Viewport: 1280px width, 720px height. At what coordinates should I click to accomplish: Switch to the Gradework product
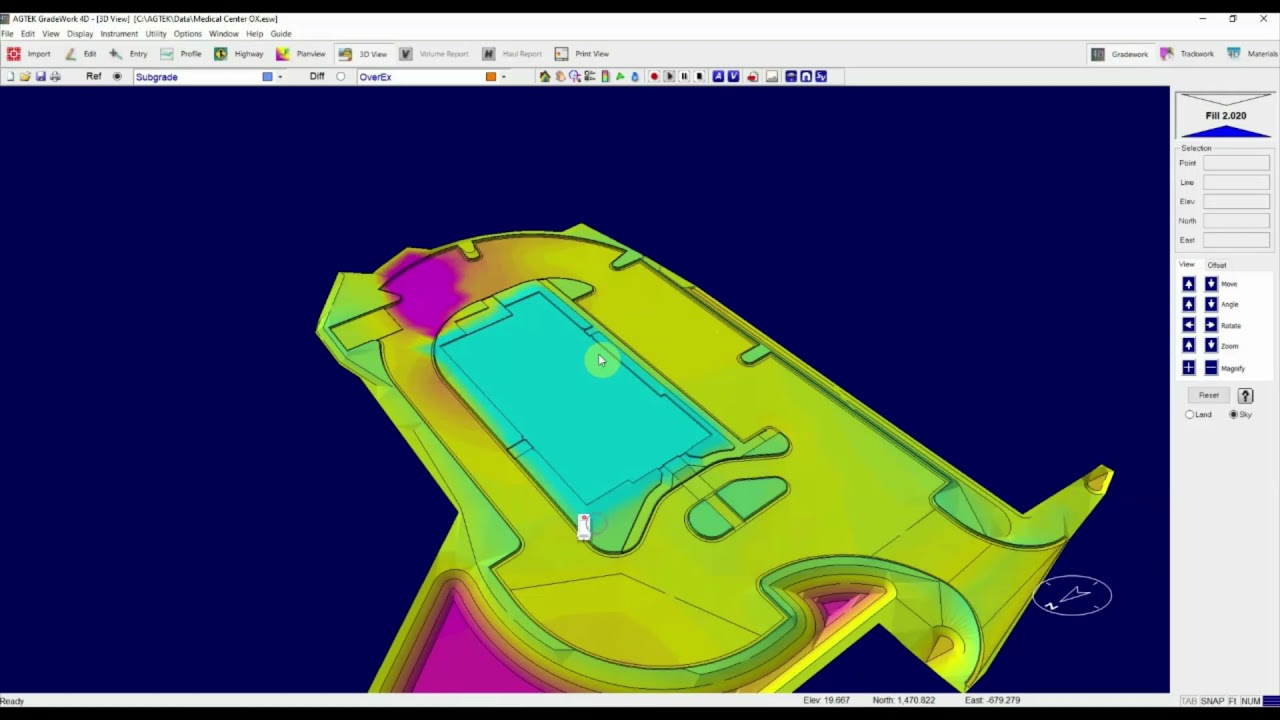coord(1120,54)
